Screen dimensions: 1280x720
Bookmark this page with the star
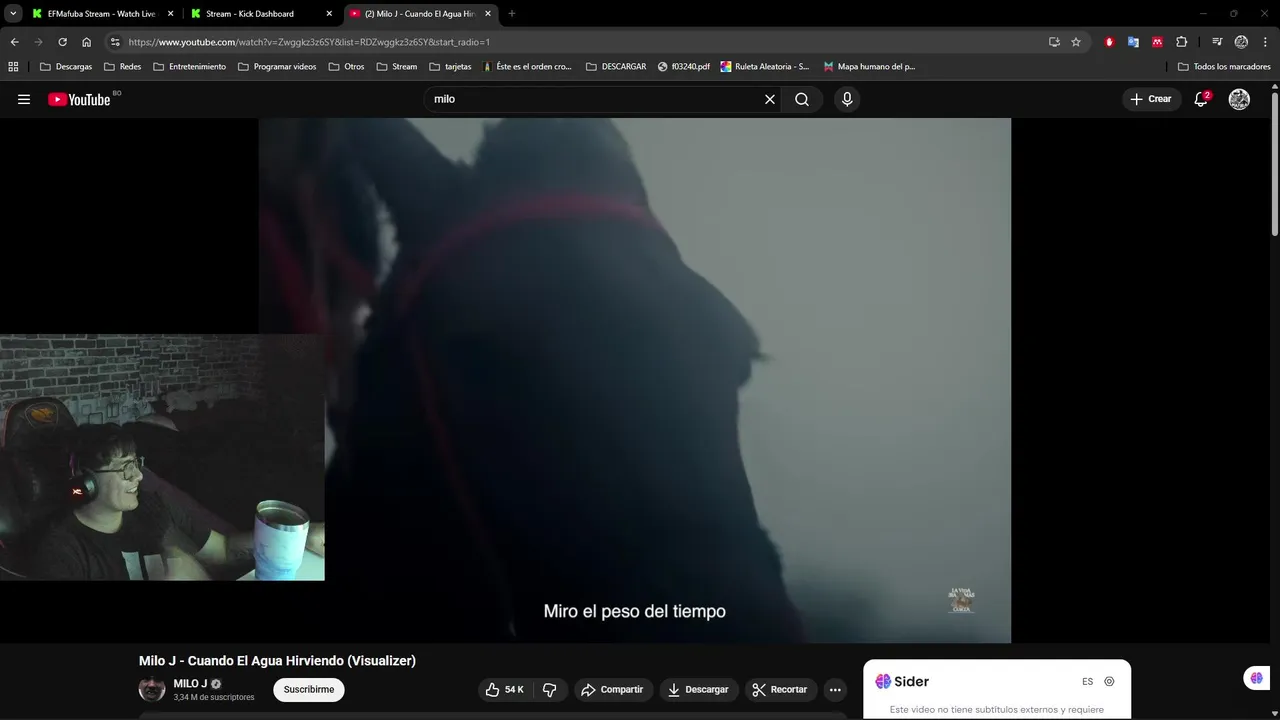coord(1076,42)
